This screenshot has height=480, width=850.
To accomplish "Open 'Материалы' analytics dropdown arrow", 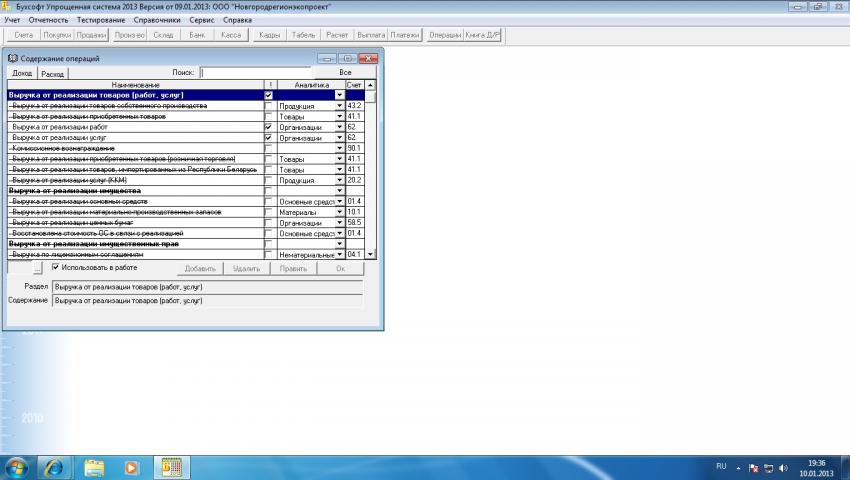I will [x=339, y=212].
